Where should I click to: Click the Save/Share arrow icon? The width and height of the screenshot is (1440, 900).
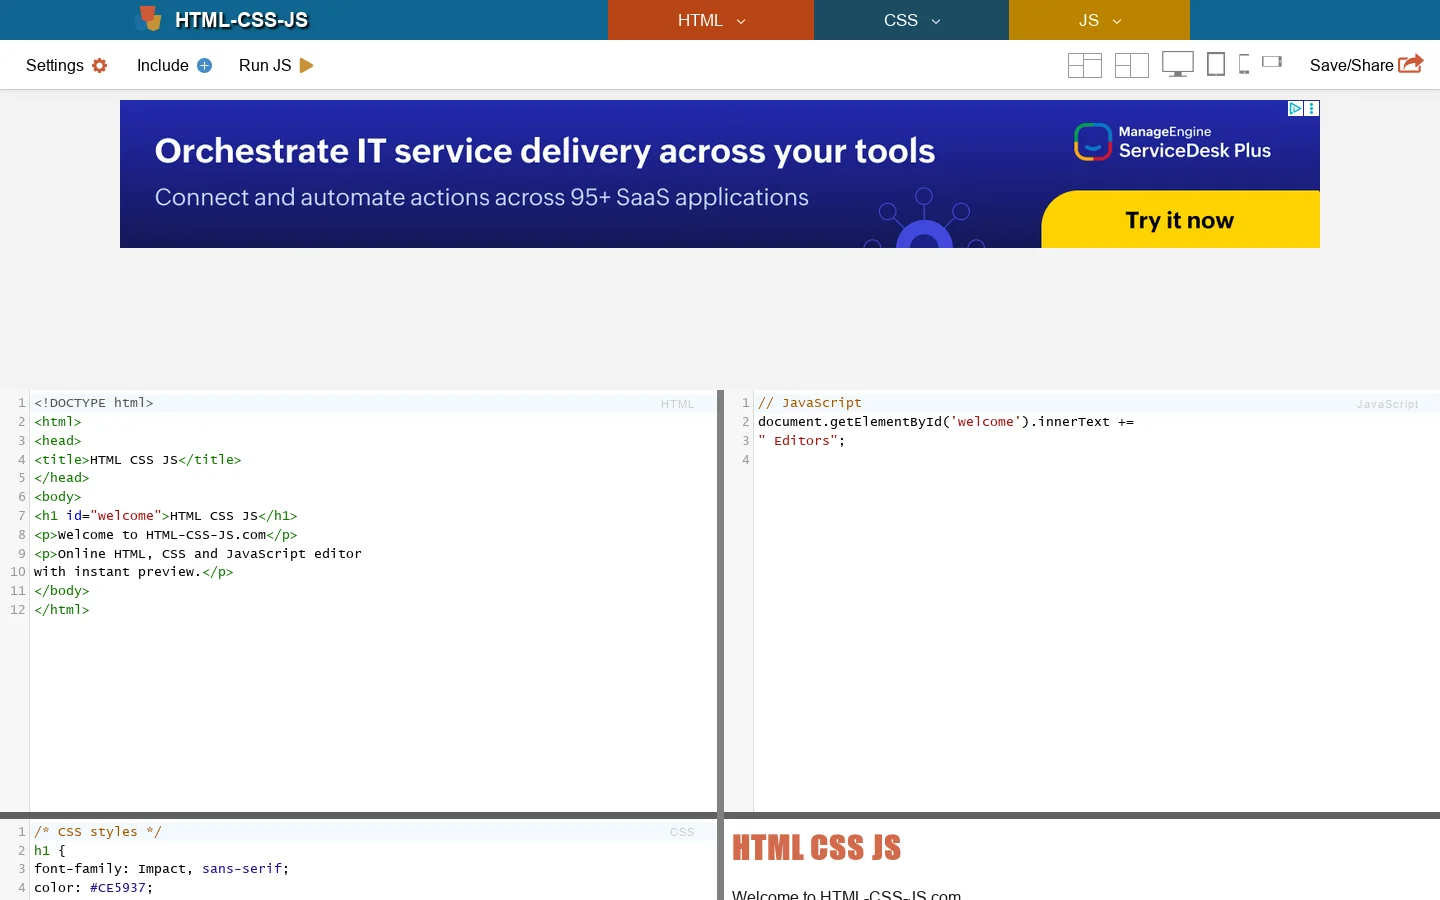1411,64
